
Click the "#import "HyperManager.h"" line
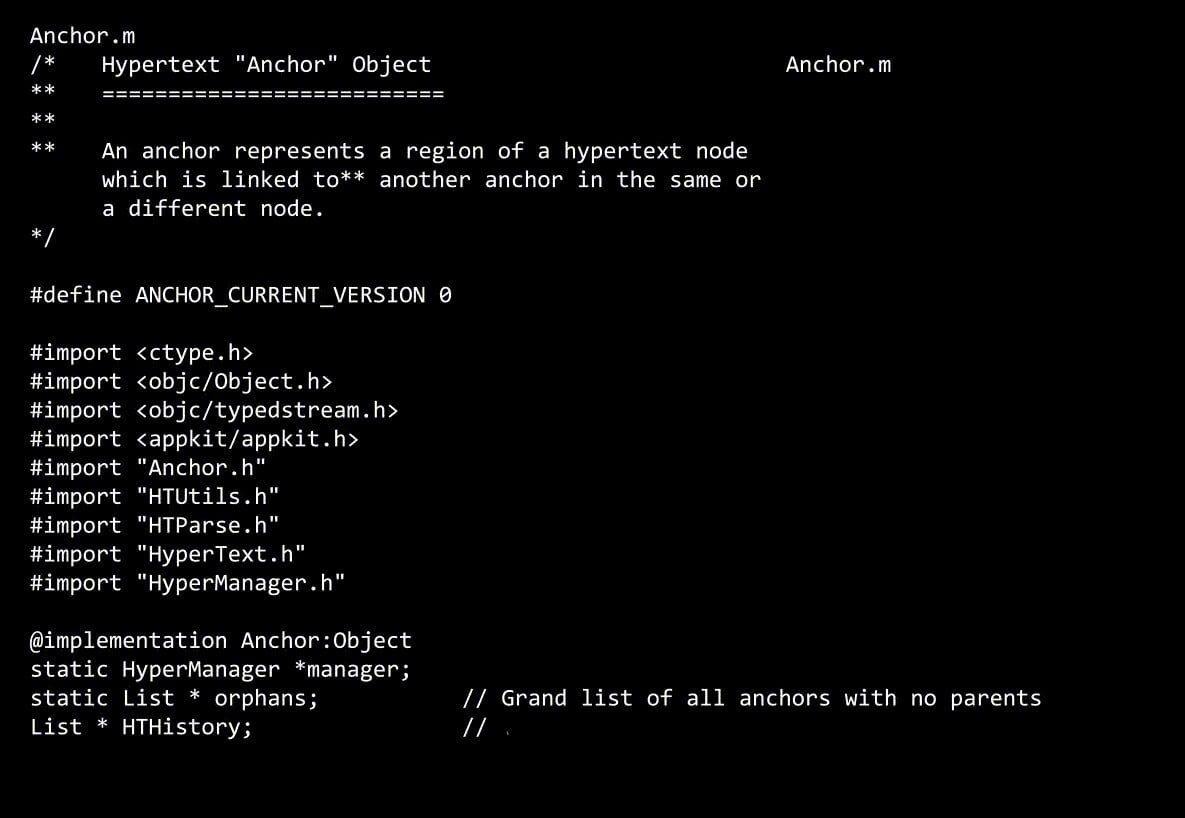(187, 583)
